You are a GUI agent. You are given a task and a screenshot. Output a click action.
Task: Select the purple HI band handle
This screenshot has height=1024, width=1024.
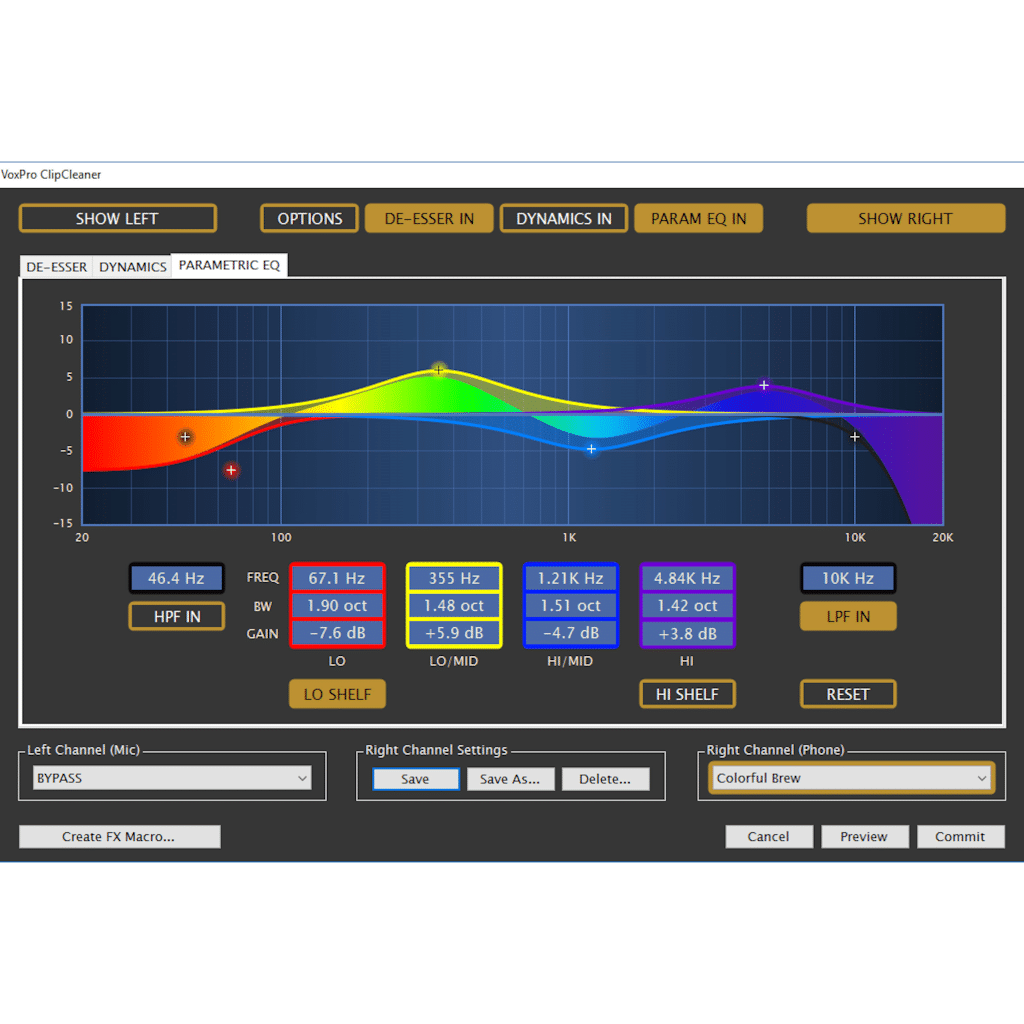tap(764, 385)
